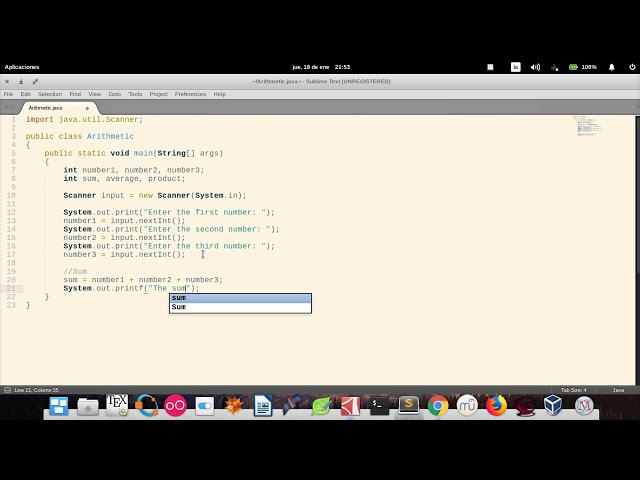Screen dimensions: 640x480
Task: Open the Java syntax selector
Action: 618,390
